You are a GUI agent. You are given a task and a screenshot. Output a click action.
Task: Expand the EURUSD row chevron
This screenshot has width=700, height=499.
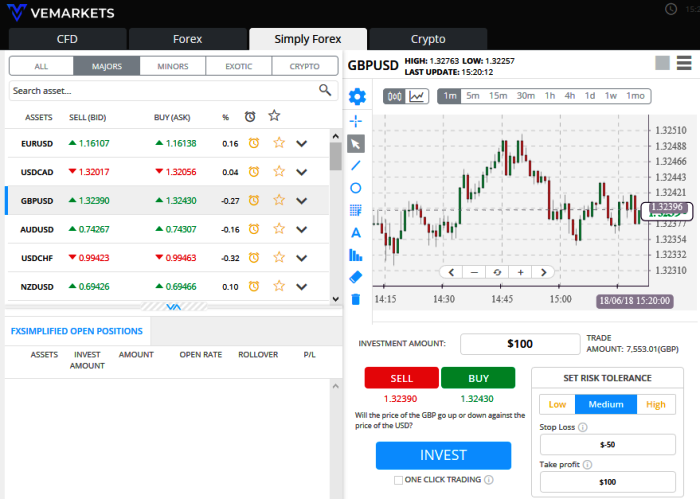tap(302, 144)
